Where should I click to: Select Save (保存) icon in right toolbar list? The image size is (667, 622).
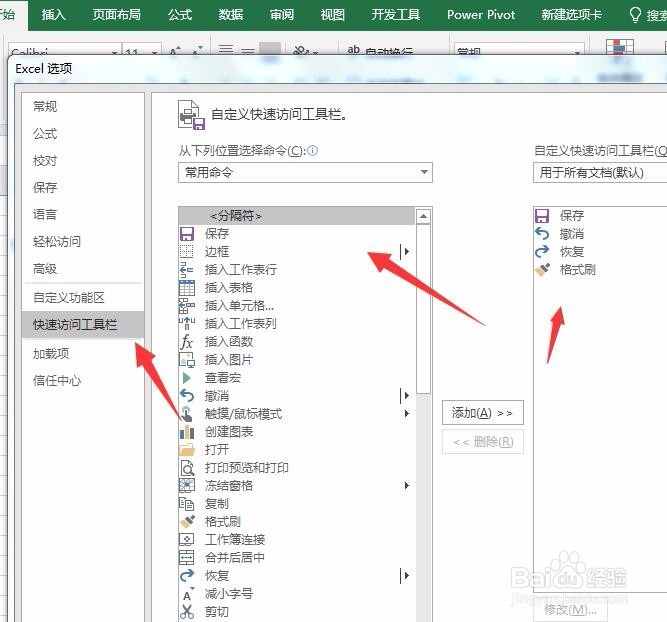542,216
